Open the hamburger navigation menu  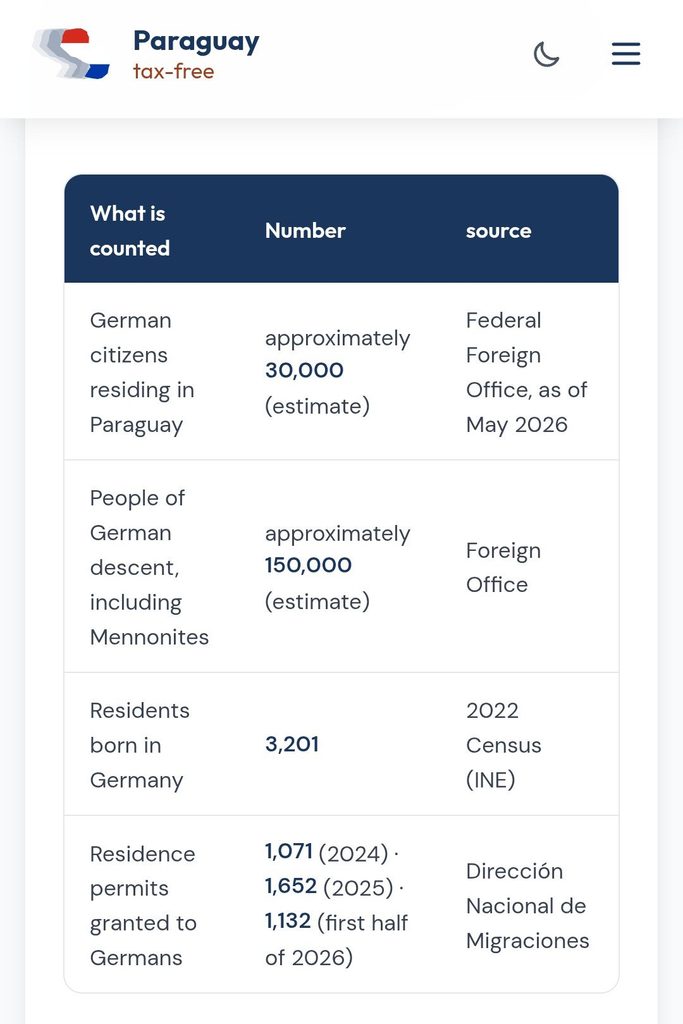click(626, 54)
